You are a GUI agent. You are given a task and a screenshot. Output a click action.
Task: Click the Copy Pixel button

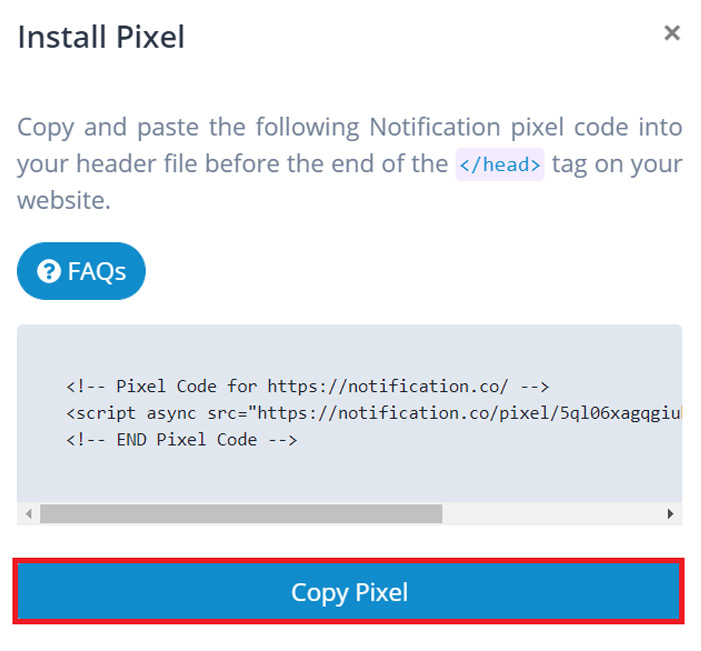(349, 591)
